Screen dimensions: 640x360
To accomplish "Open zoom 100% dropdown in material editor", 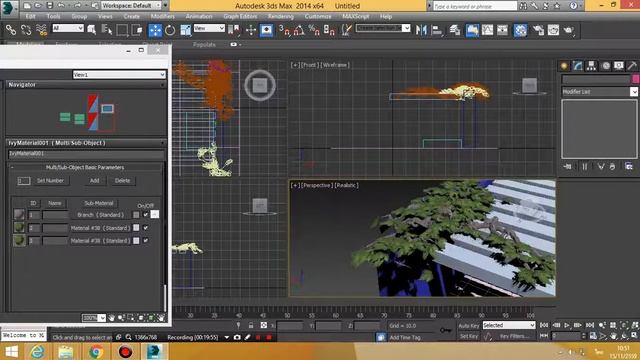I will pyautogui.click(x=94, y=318).
